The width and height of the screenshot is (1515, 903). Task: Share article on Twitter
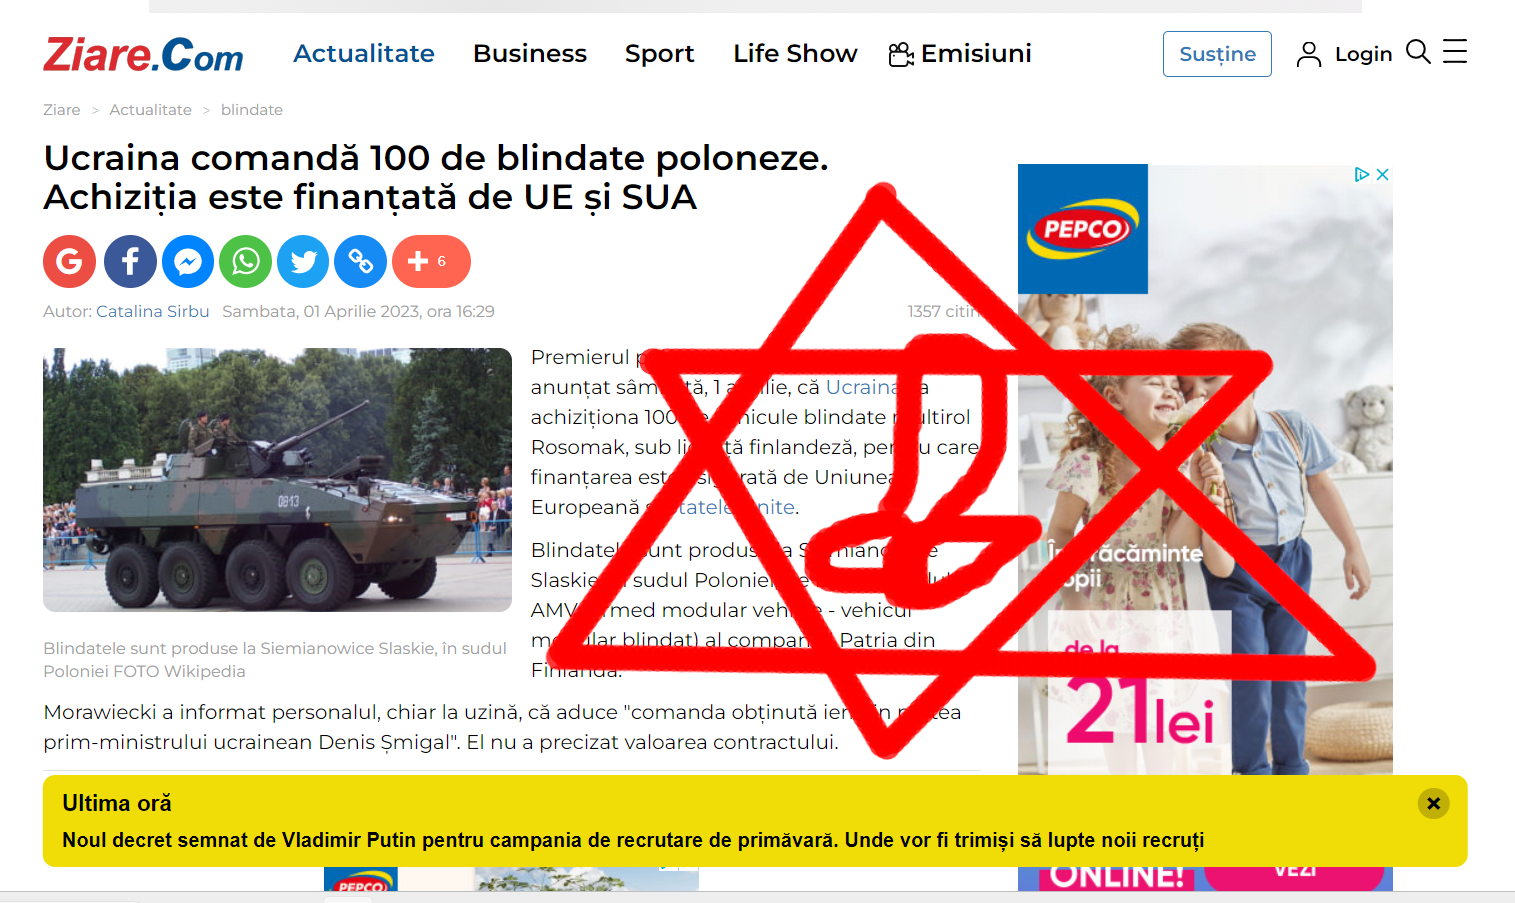303,262
